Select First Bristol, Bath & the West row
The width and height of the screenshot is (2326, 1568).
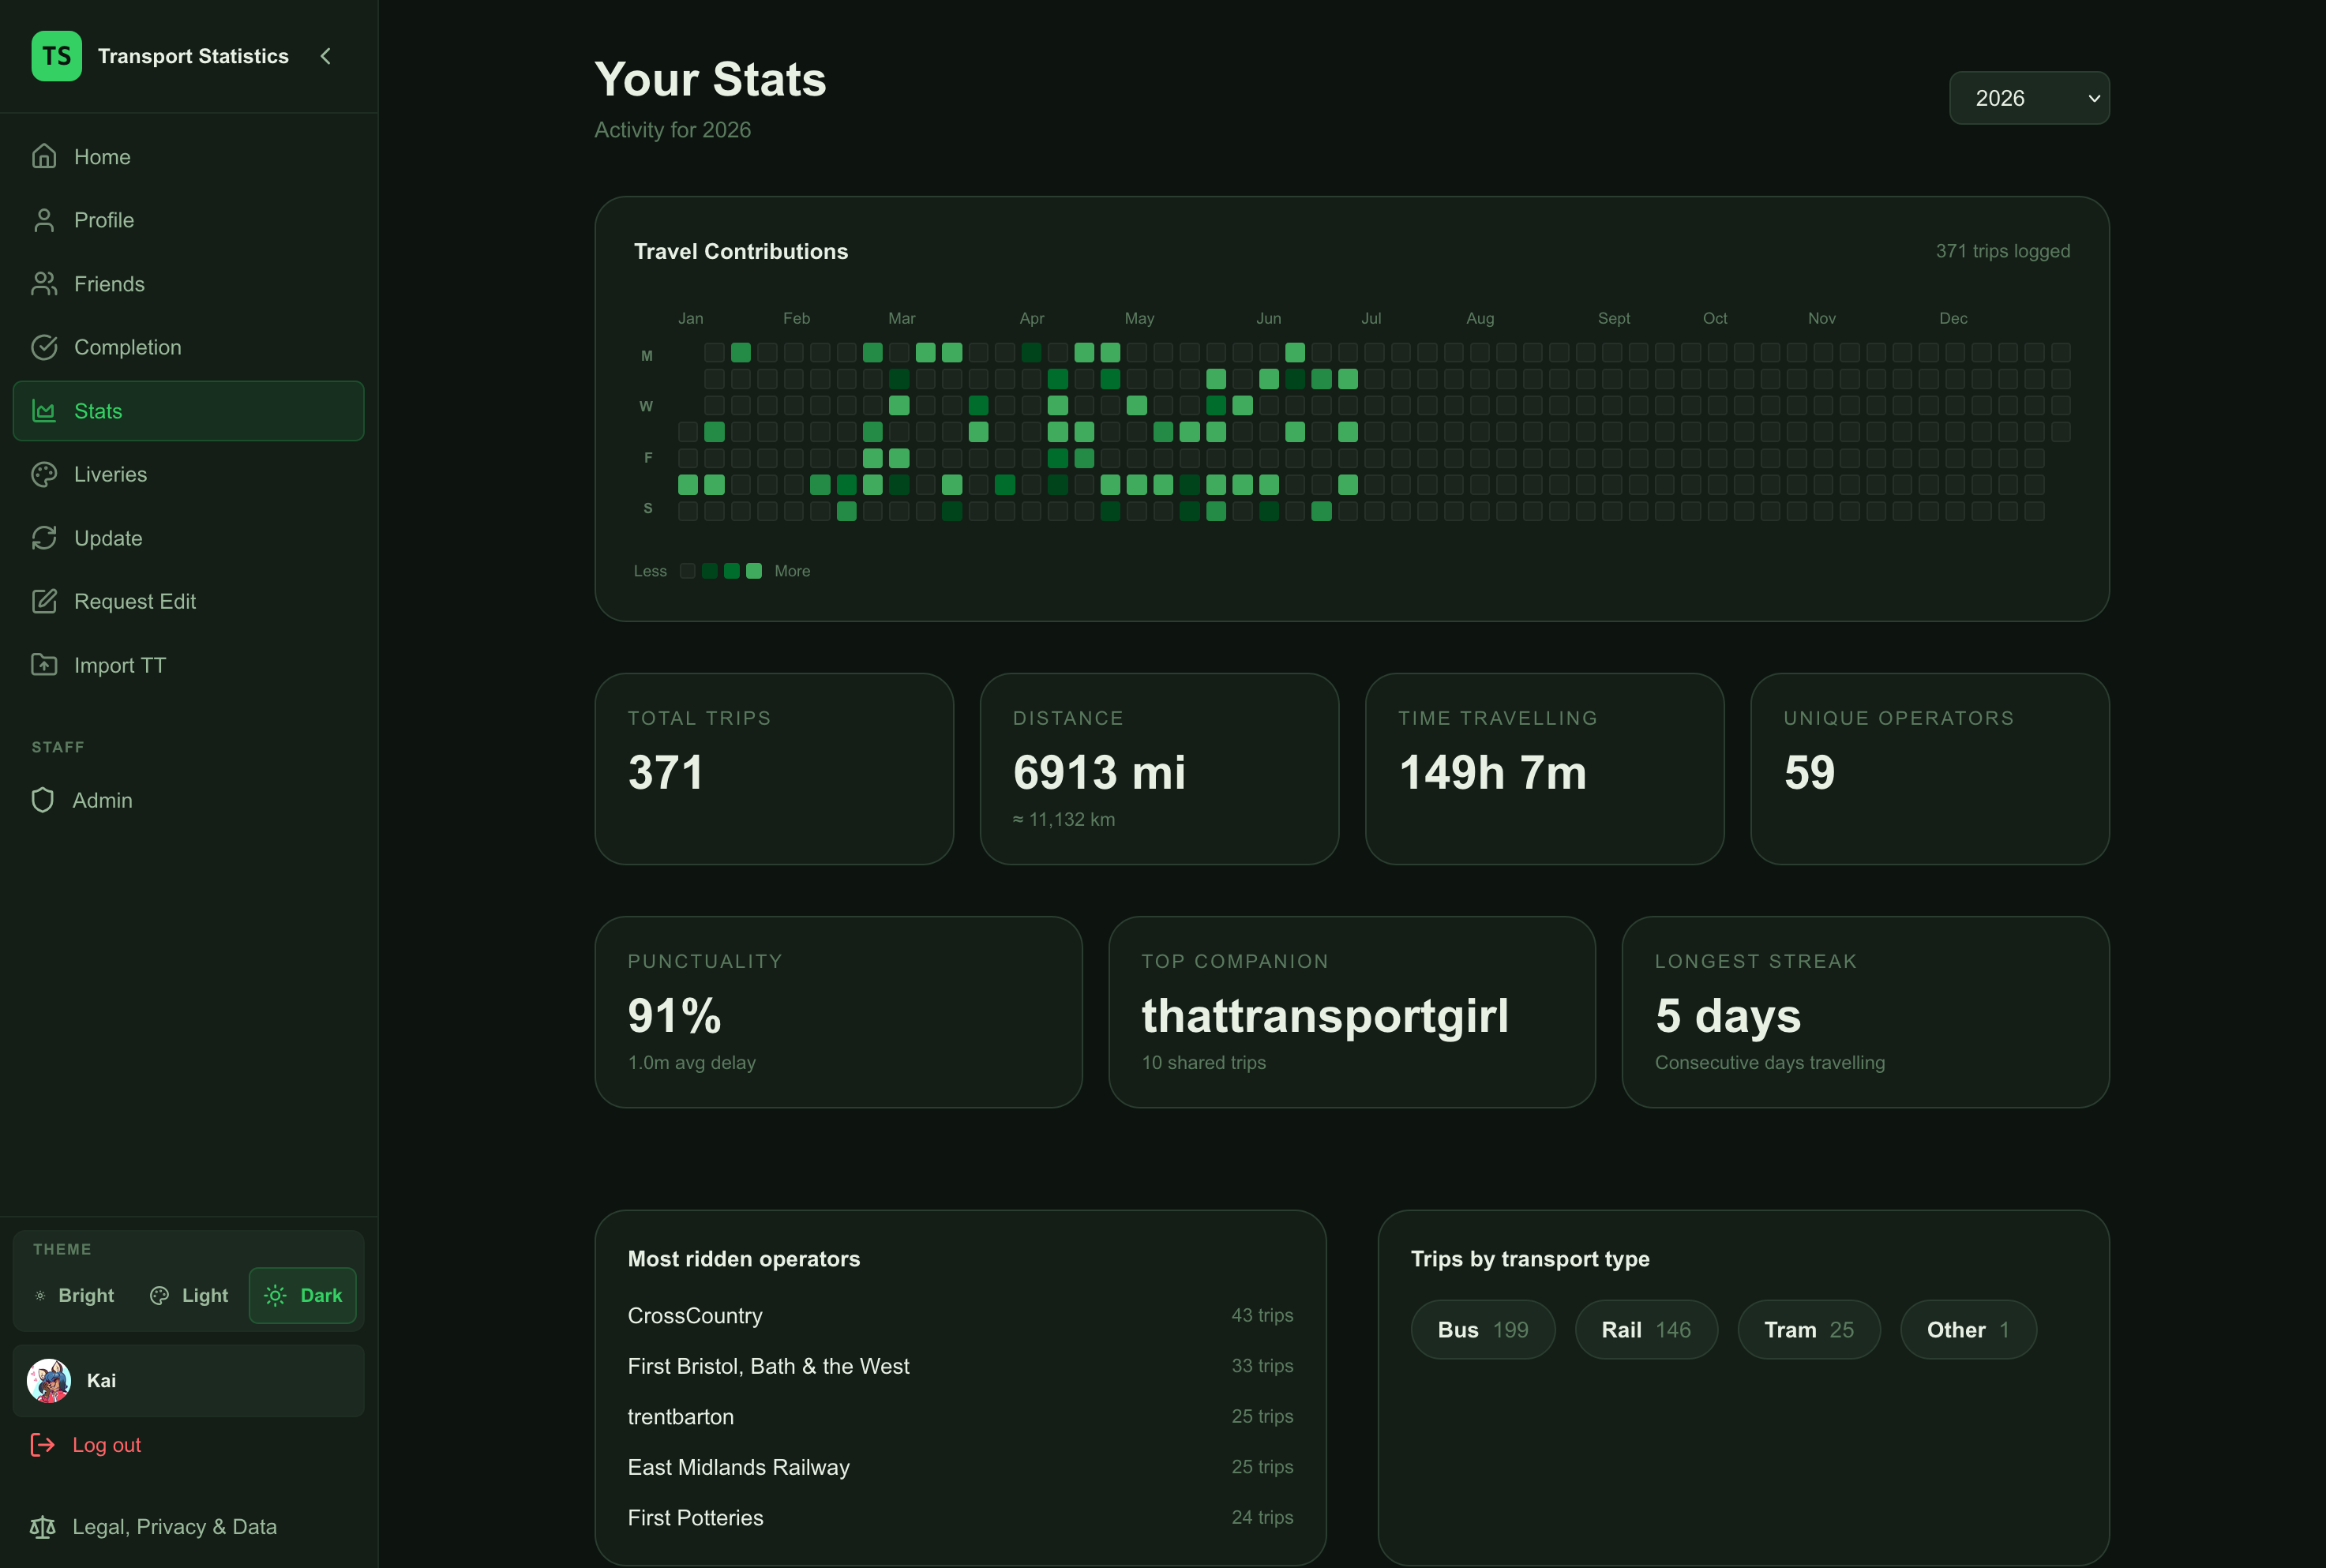coord(960,1366)
